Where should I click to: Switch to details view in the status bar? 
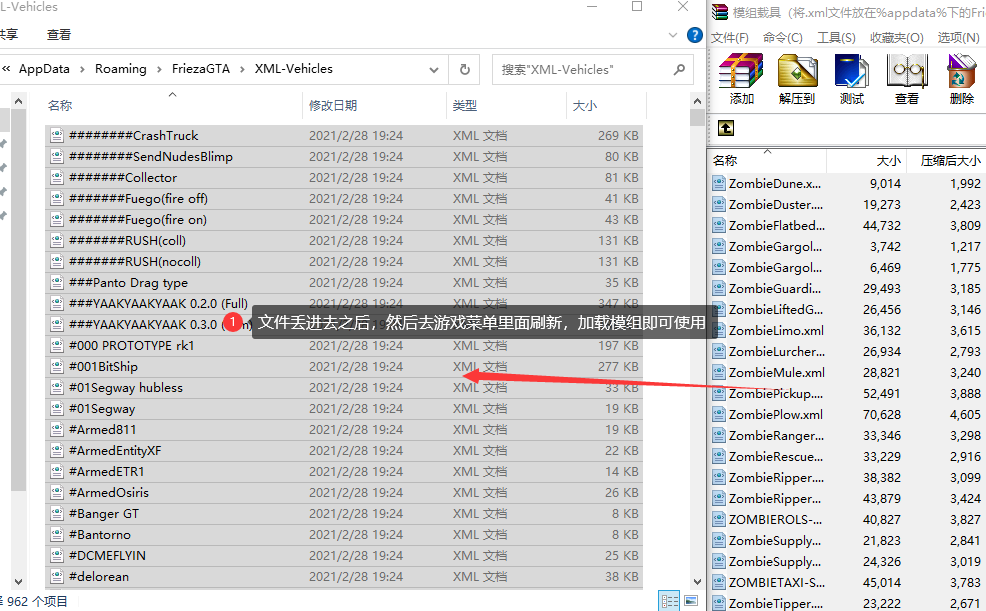tap(668, 600)
